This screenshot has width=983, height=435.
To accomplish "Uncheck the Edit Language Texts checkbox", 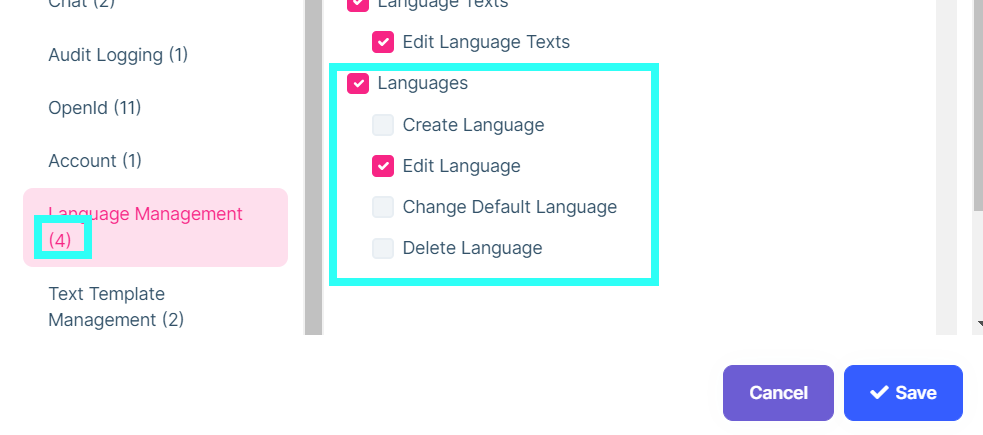I will [x=383, y=42].
